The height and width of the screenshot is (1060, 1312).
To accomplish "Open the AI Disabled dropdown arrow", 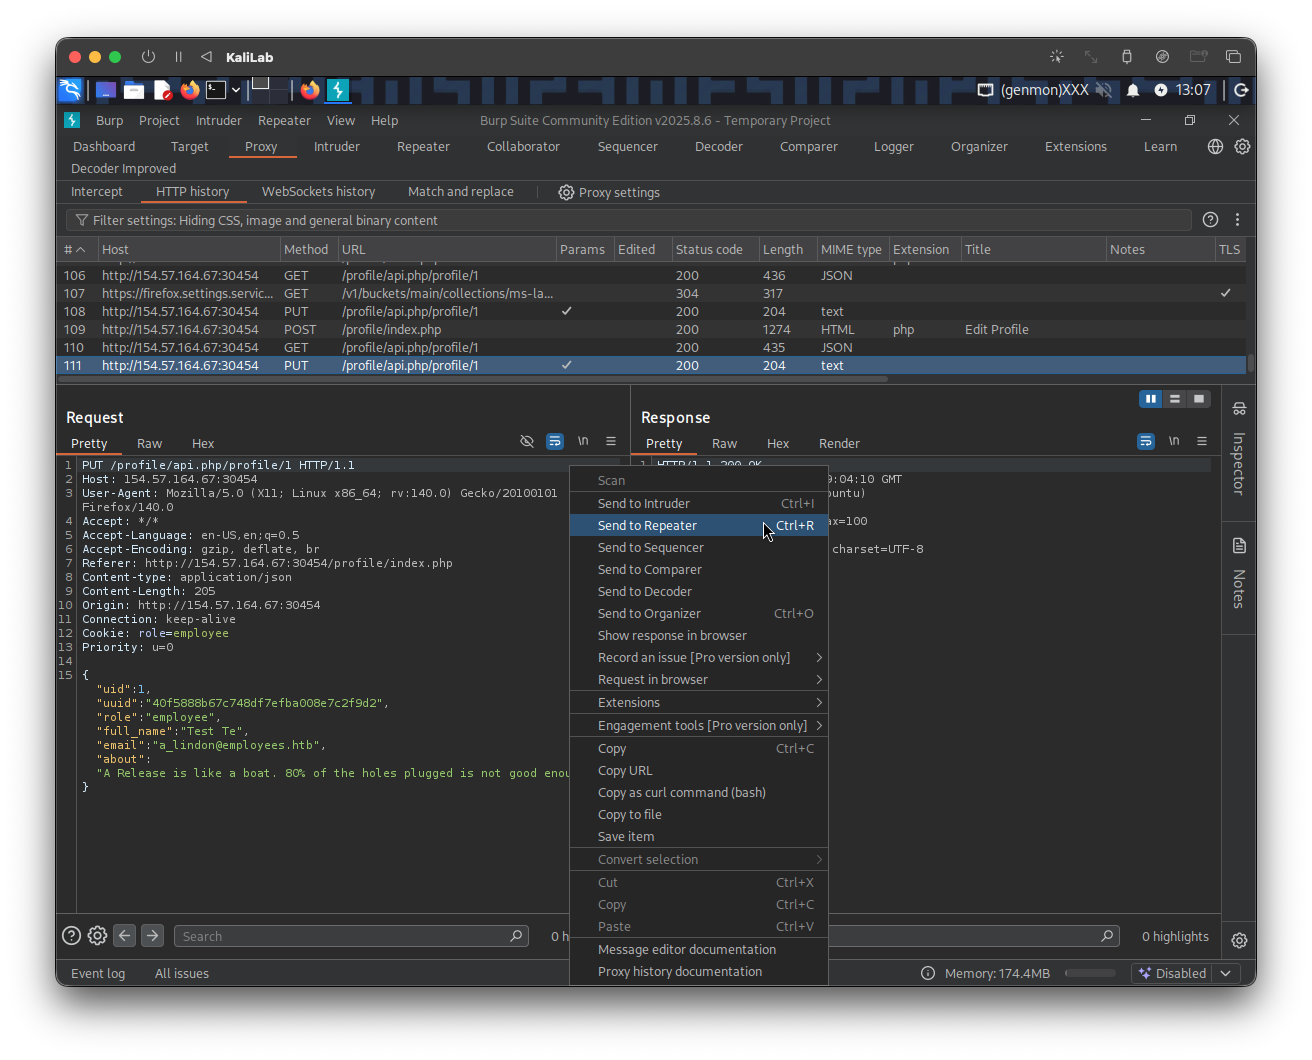I will point(1226,973).
